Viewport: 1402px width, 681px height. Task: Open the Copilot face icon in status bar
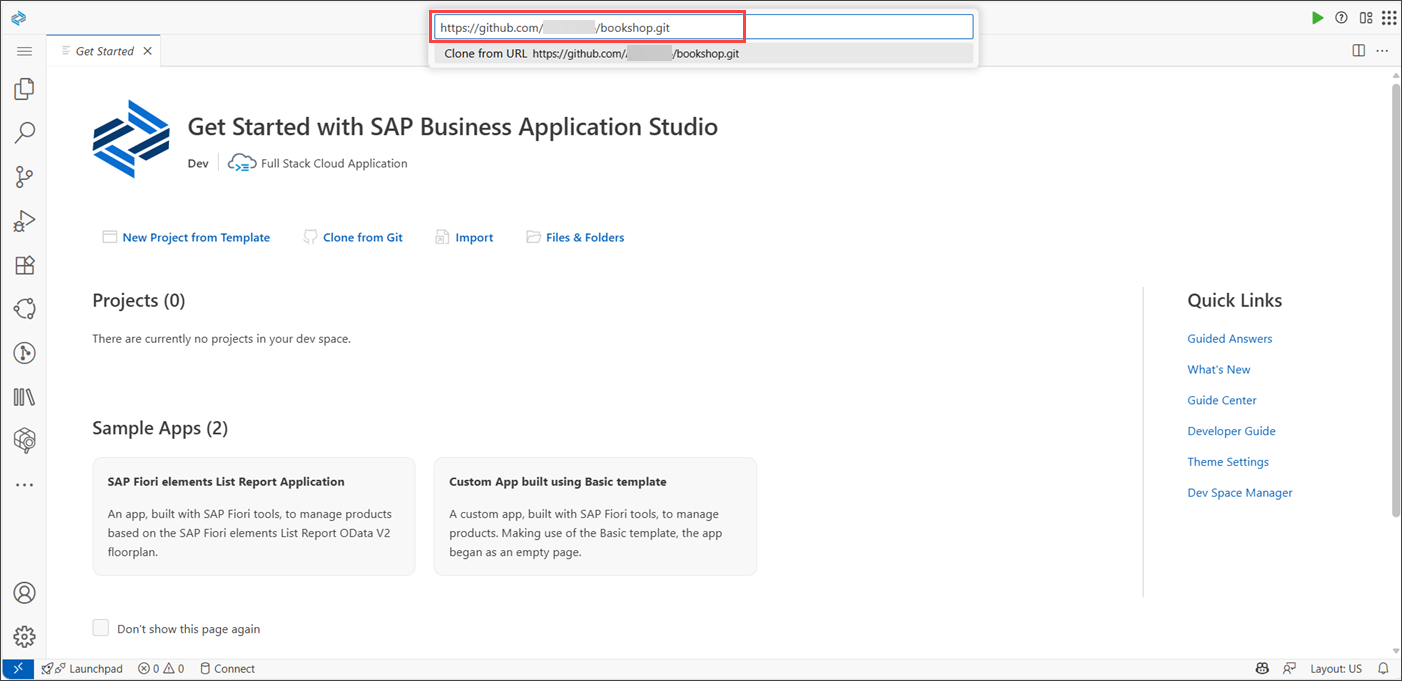1263,669
